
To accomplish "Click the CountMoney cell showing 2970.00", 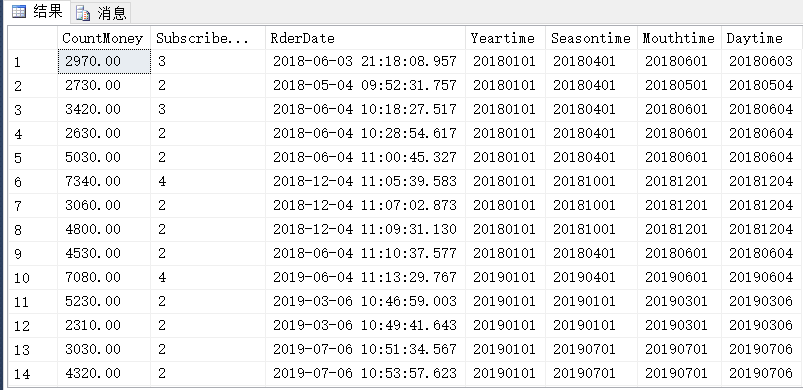I will click(104, 61).
